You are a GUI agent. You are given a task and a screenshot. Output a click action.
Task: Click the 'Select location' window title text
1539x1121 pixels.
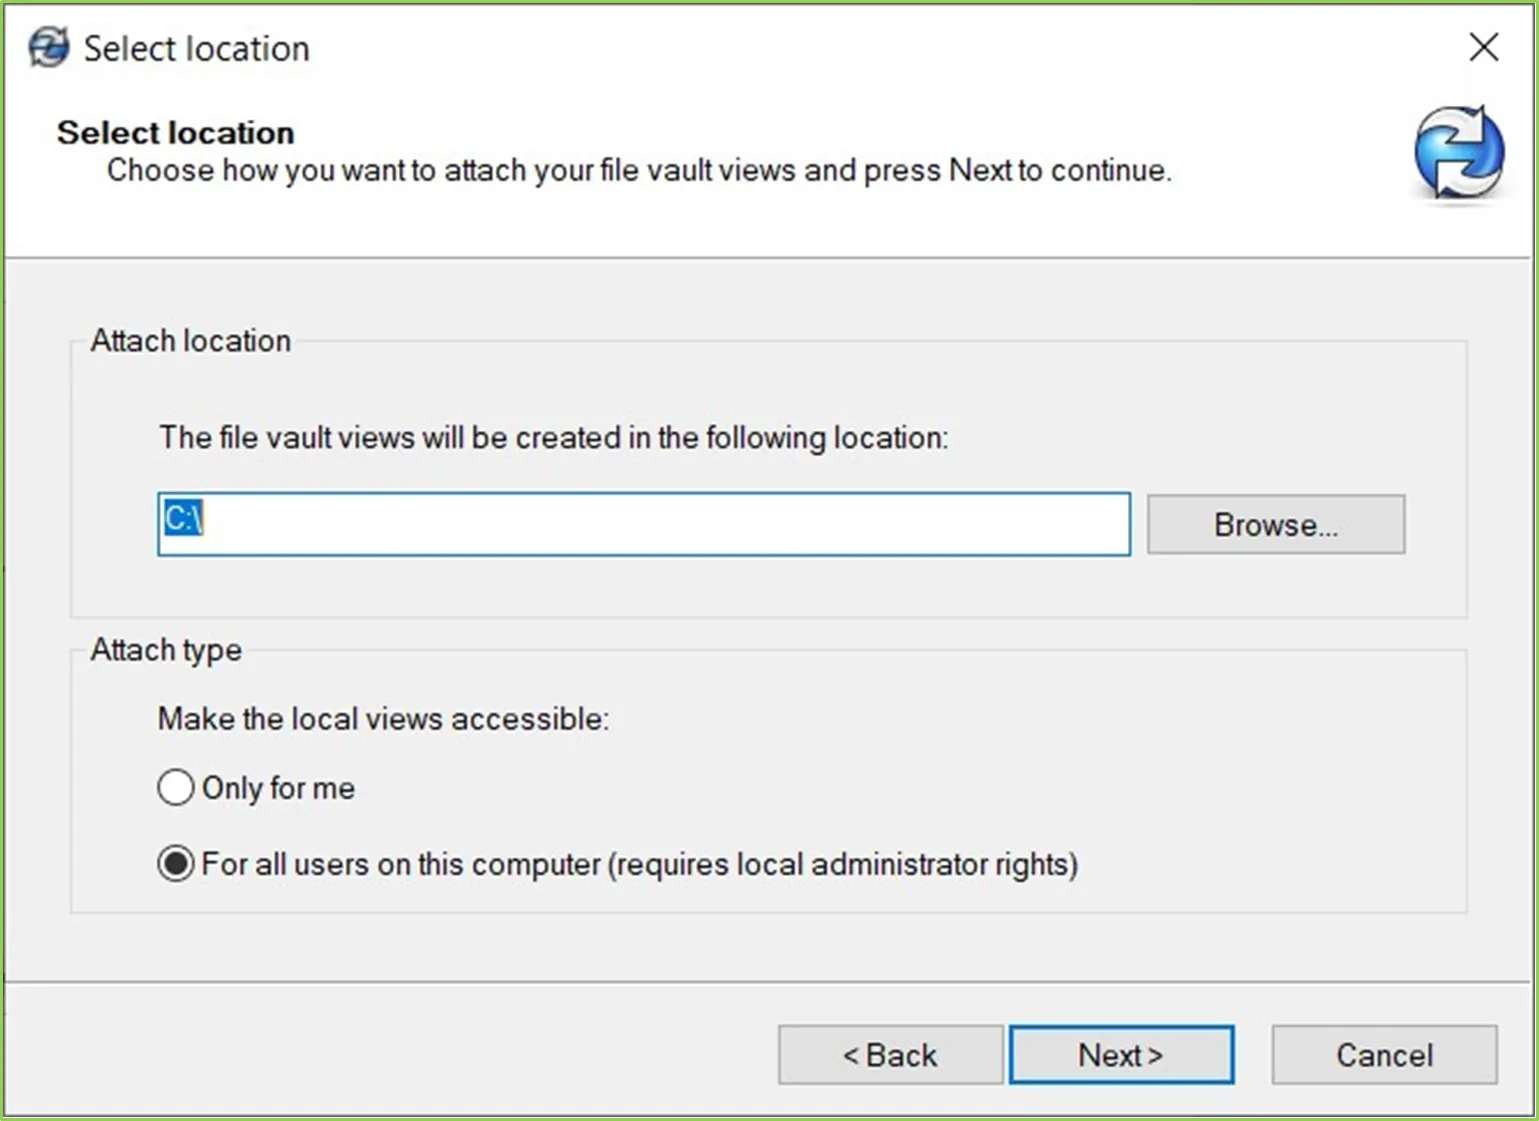coord(196,48)
